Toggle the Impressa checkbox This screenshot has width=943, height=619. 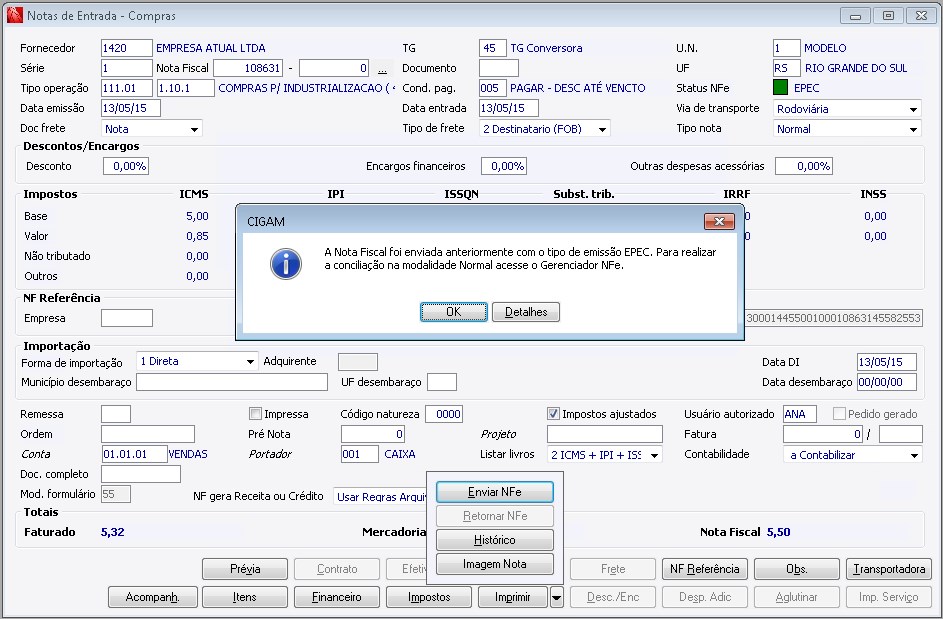pyautogui.click(x=256, y=414)
